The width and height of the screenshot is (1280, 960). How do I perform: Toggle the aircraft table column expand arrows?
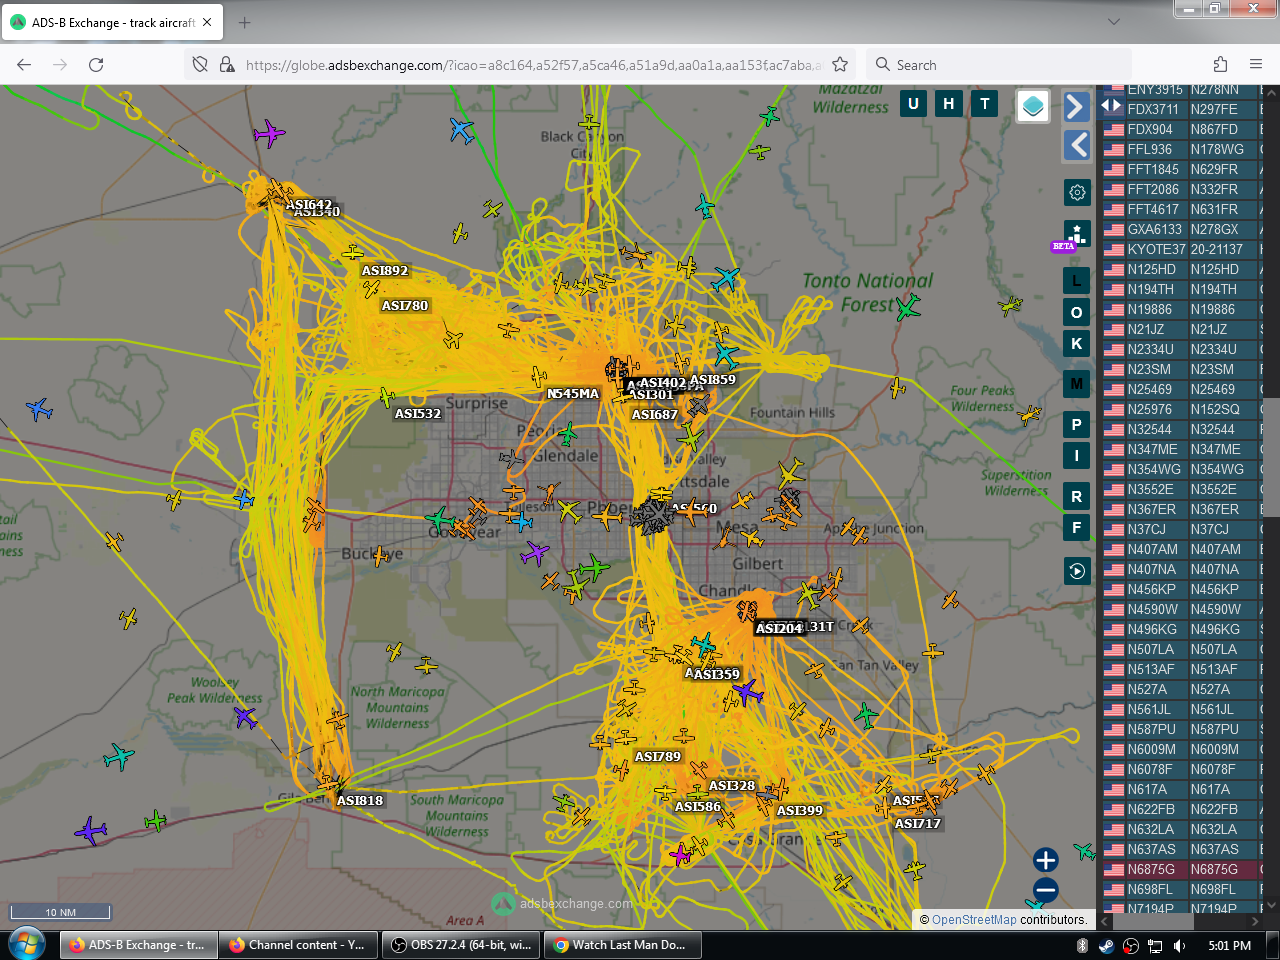point(1111,105)
